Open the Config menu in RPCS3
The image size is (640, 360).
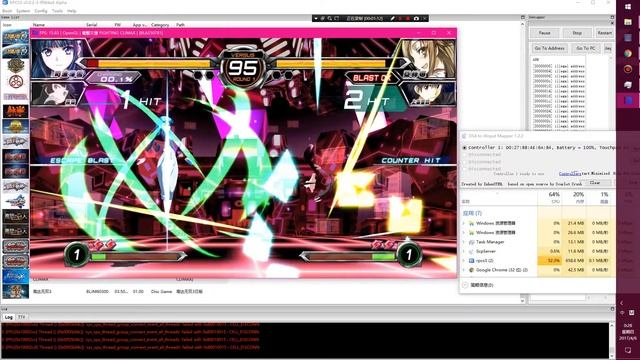[40, 11]
